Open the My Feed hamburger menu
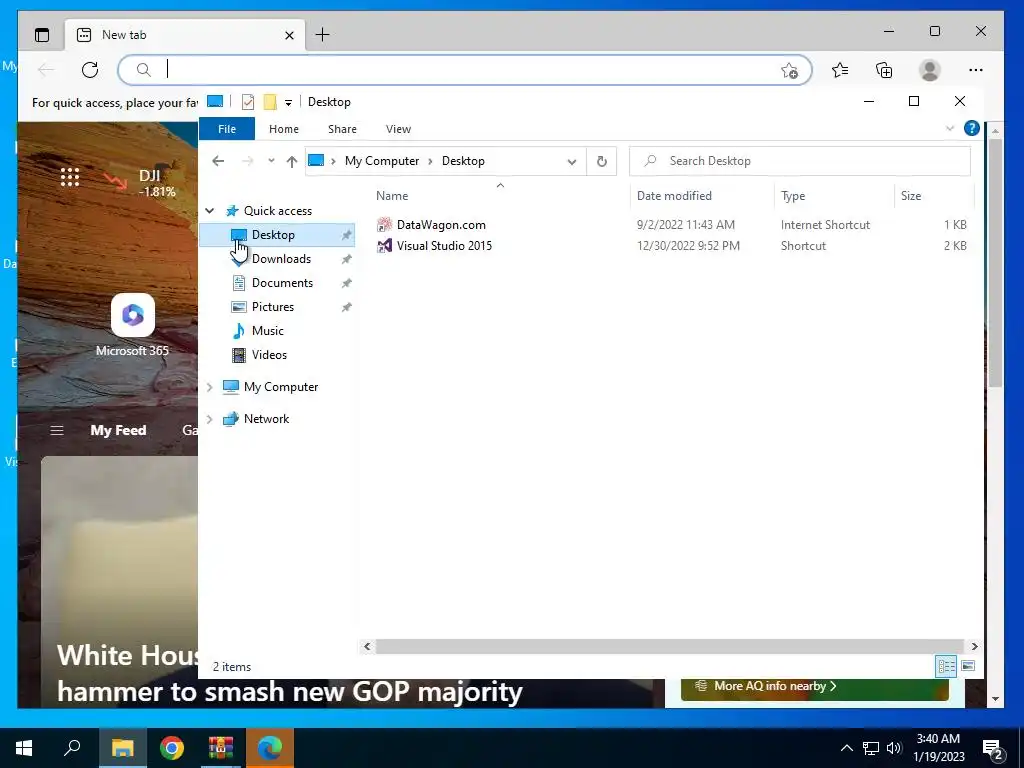1024x768 pixels. tap(57, 430)
